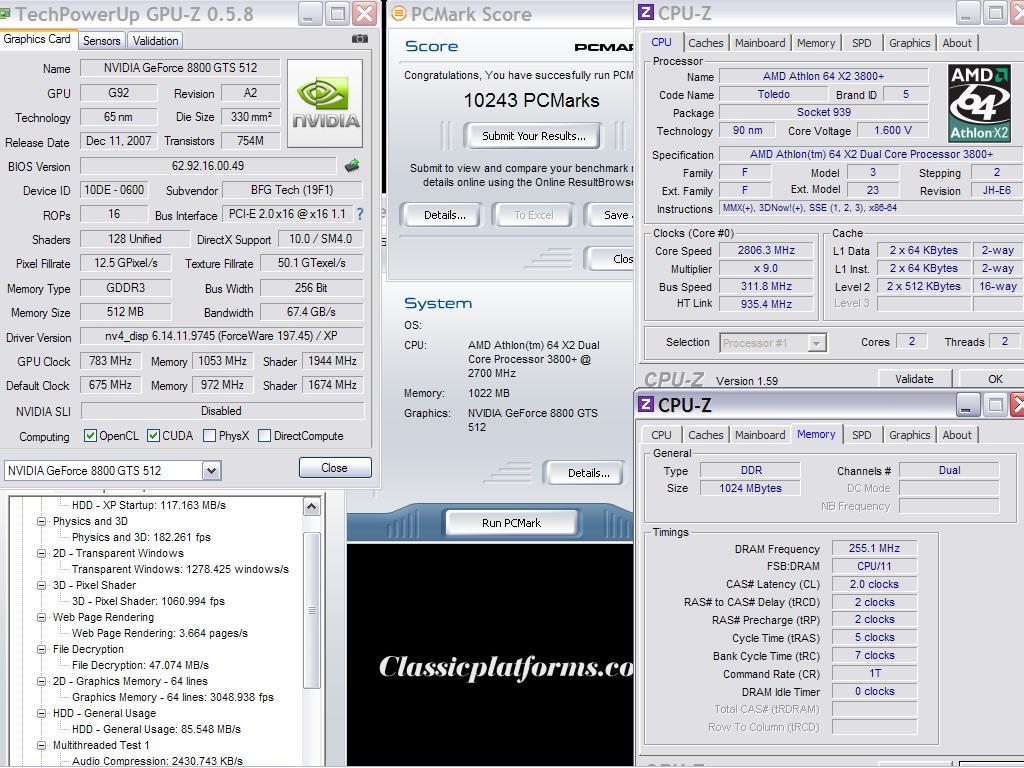Click the CPU-Z Validate button
This screenshot has height=768, width=1024.
click(x=914, y=379)
